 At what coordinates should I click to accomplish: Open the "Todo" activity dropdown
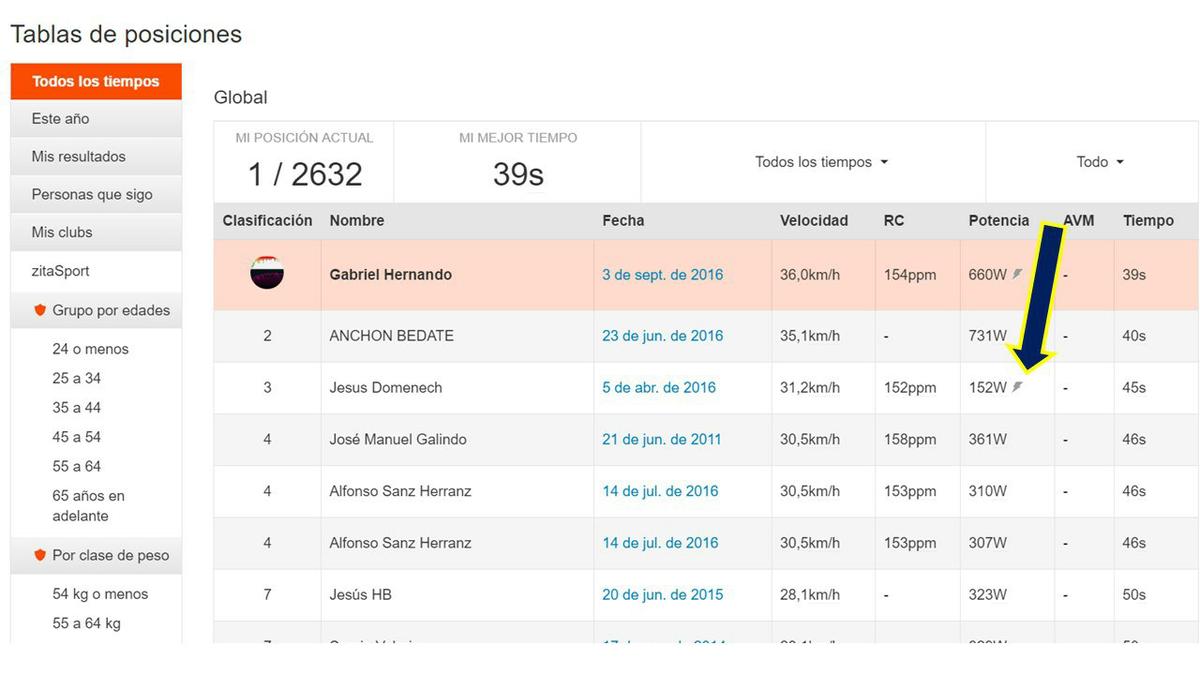(x=1098, y=161)
